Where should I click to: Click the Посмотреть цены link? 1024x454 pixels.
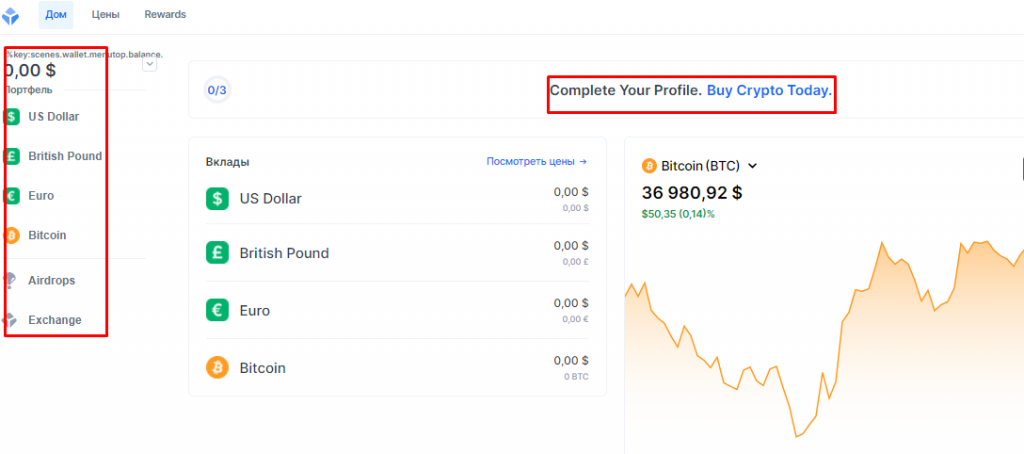536,161
